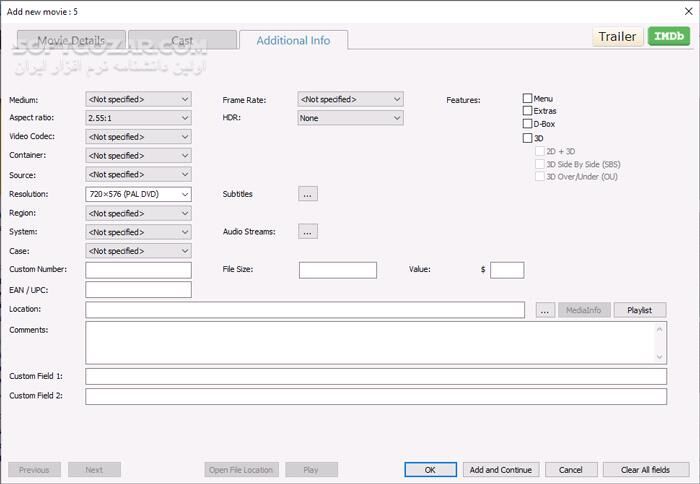Open the Aspect ratio dropdown
The height and width of the screenshot is (484, 700).
tap(138, 118)
